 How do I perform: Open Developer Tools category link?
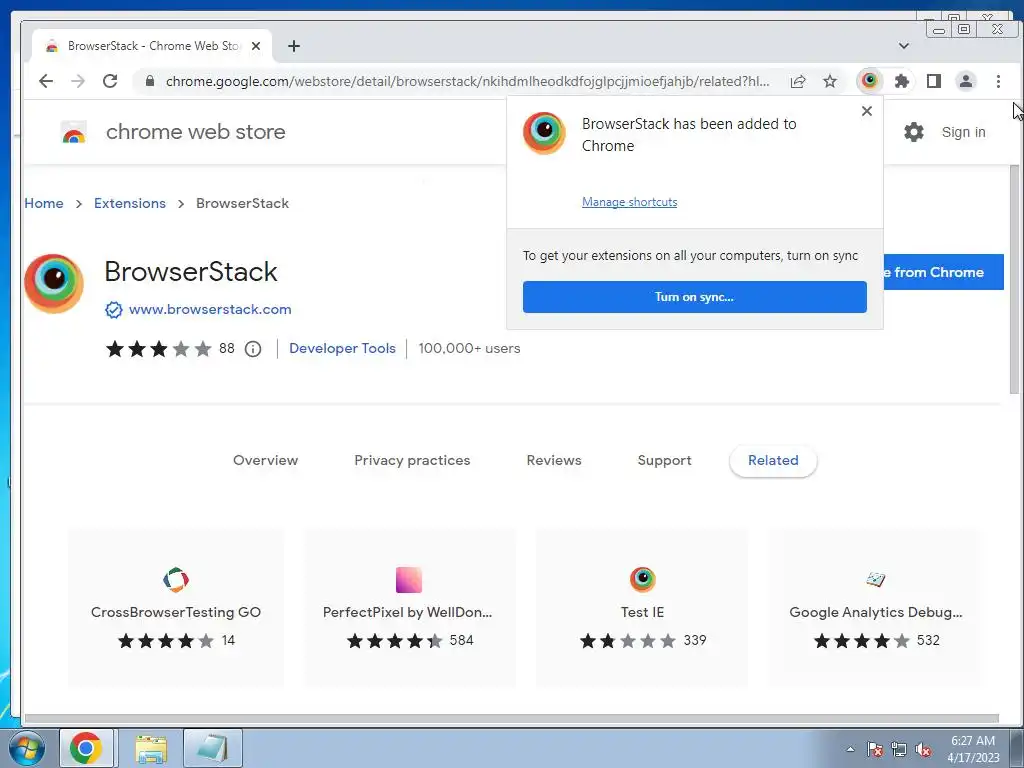(x=342, y=348)
